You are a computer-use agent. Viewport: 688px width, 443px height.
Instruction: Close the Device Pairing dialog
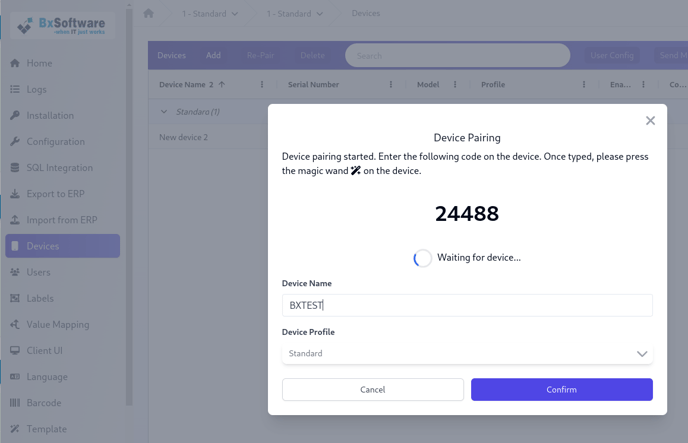pos(650,120)
